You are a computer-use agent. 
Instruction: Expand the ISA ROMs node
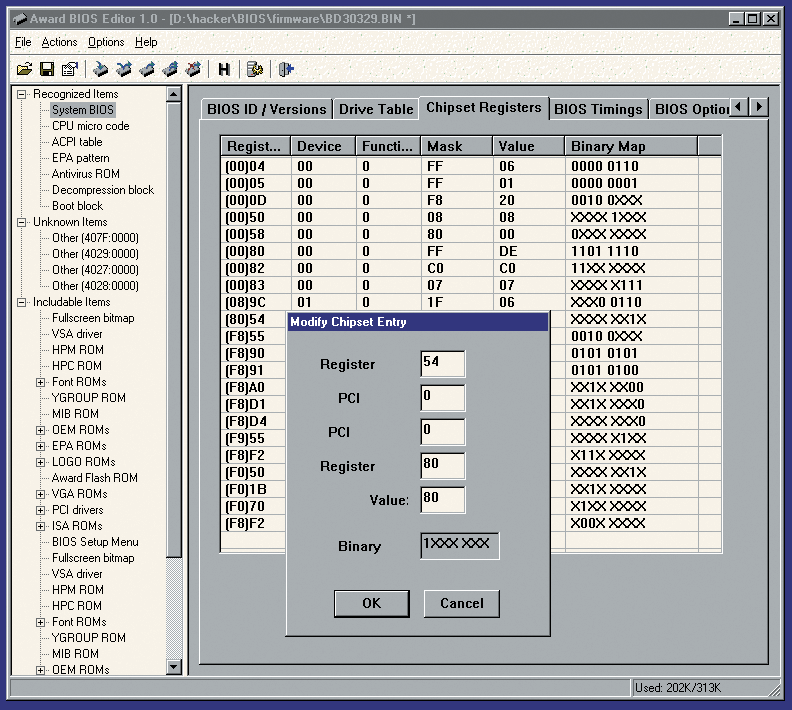(40, 527)
